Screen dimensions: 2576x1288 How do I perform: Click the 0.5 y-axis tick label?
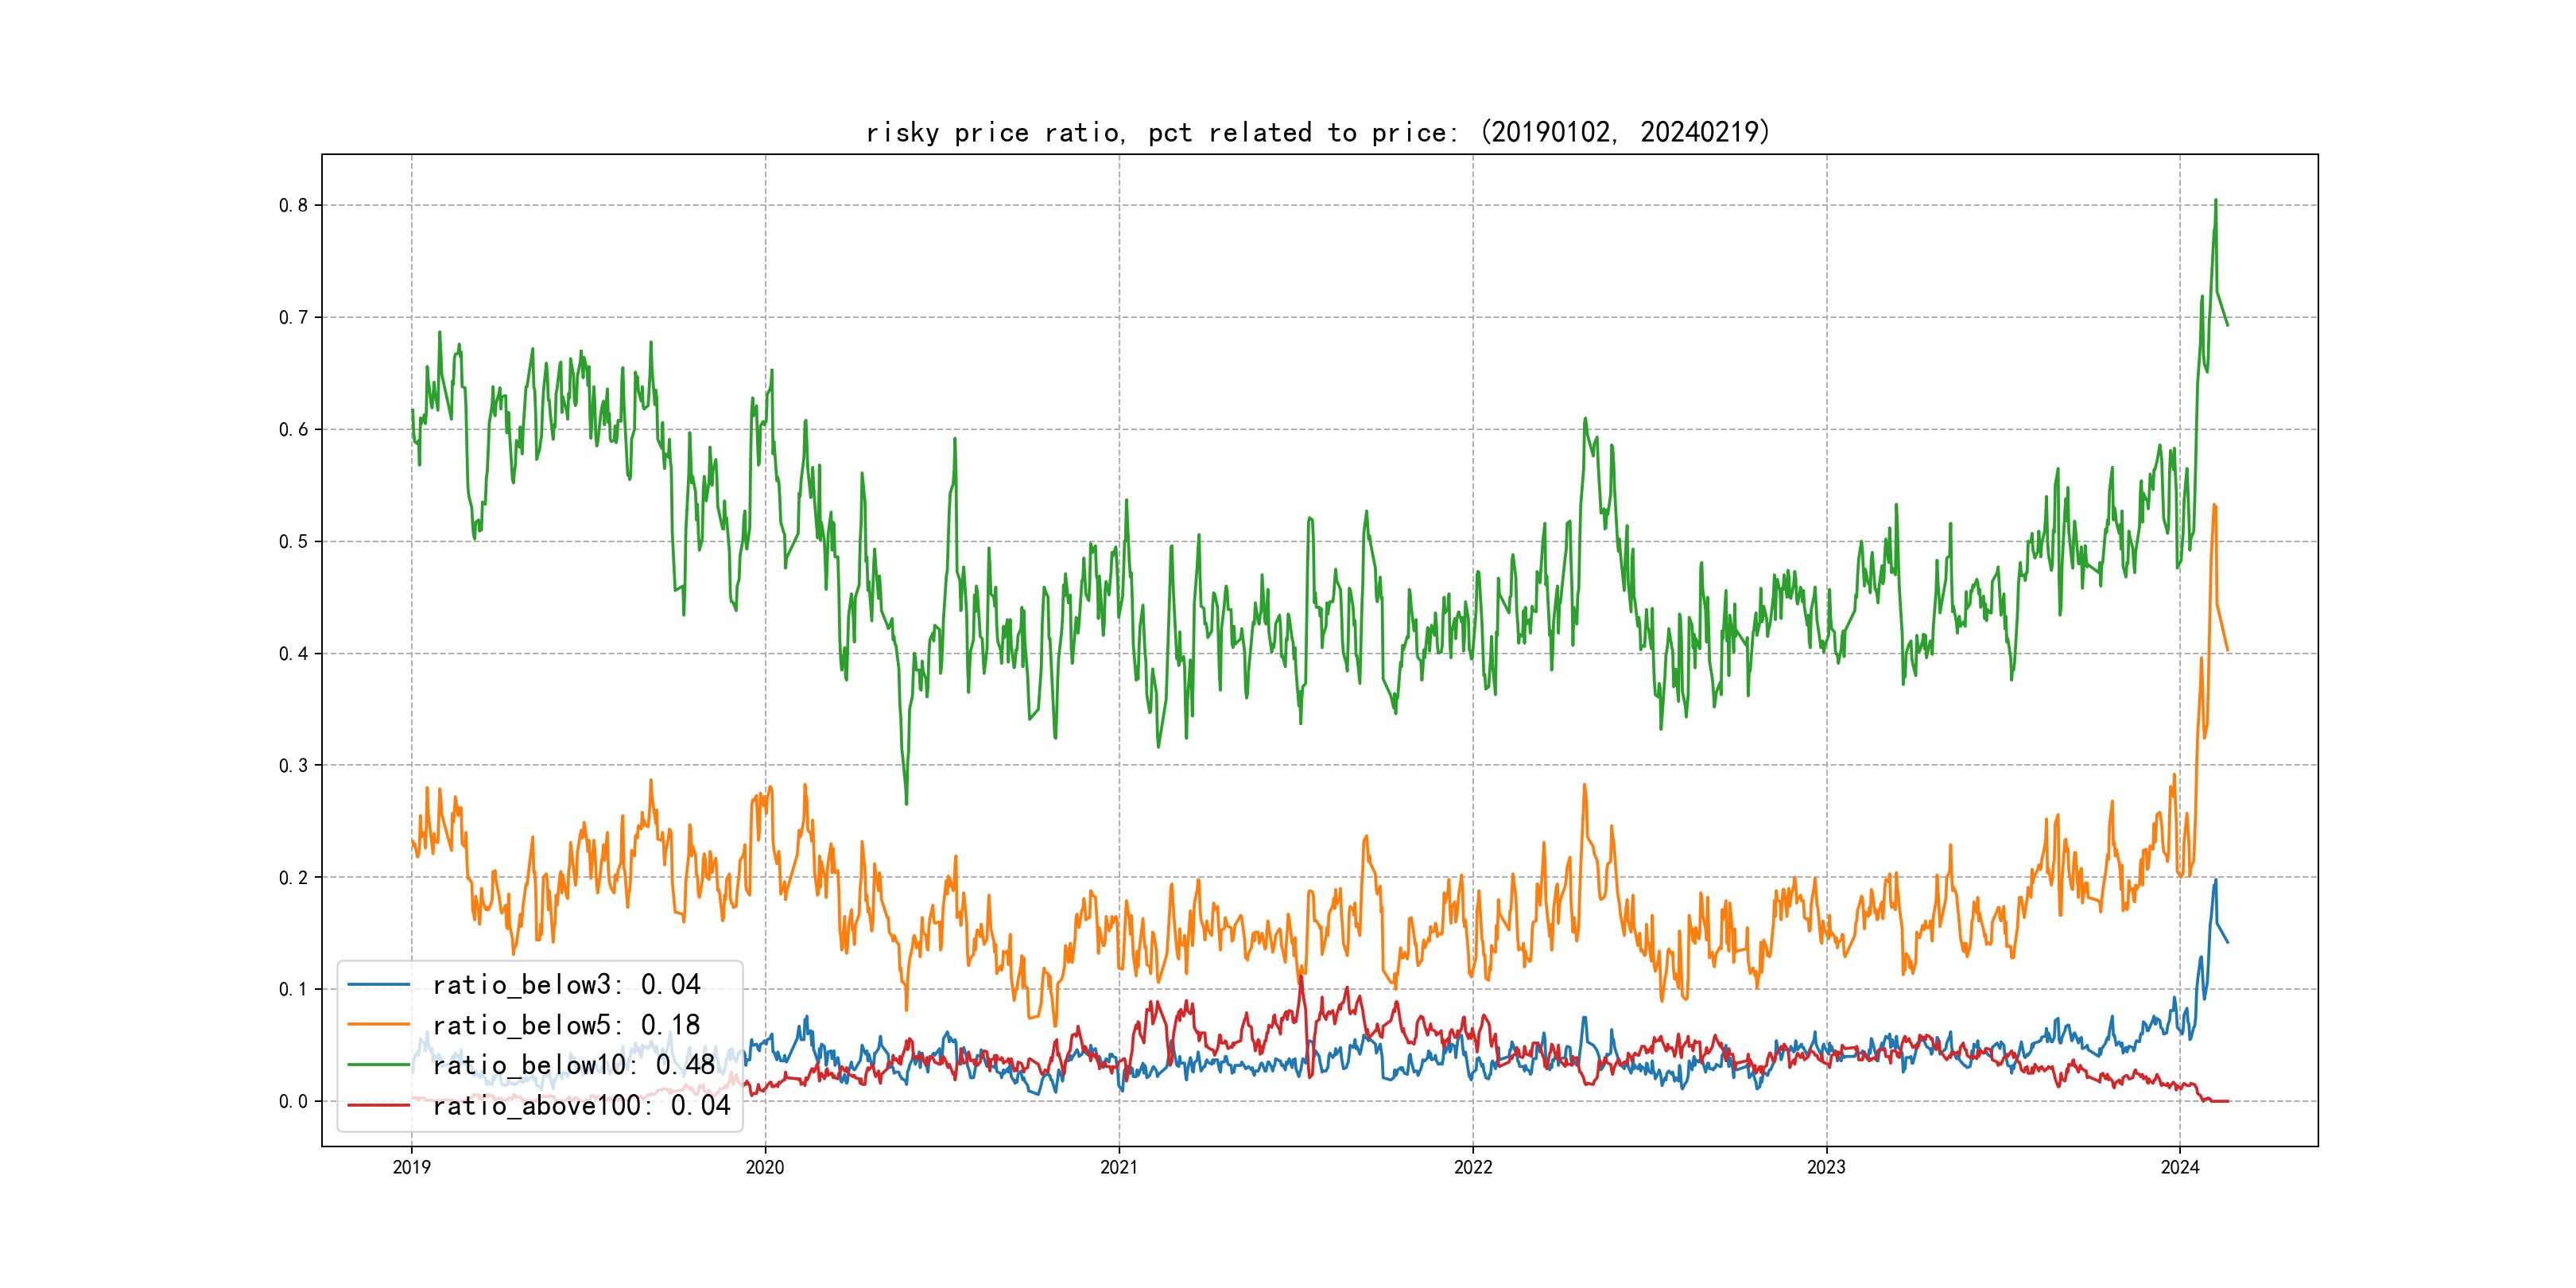coord(293,541)
